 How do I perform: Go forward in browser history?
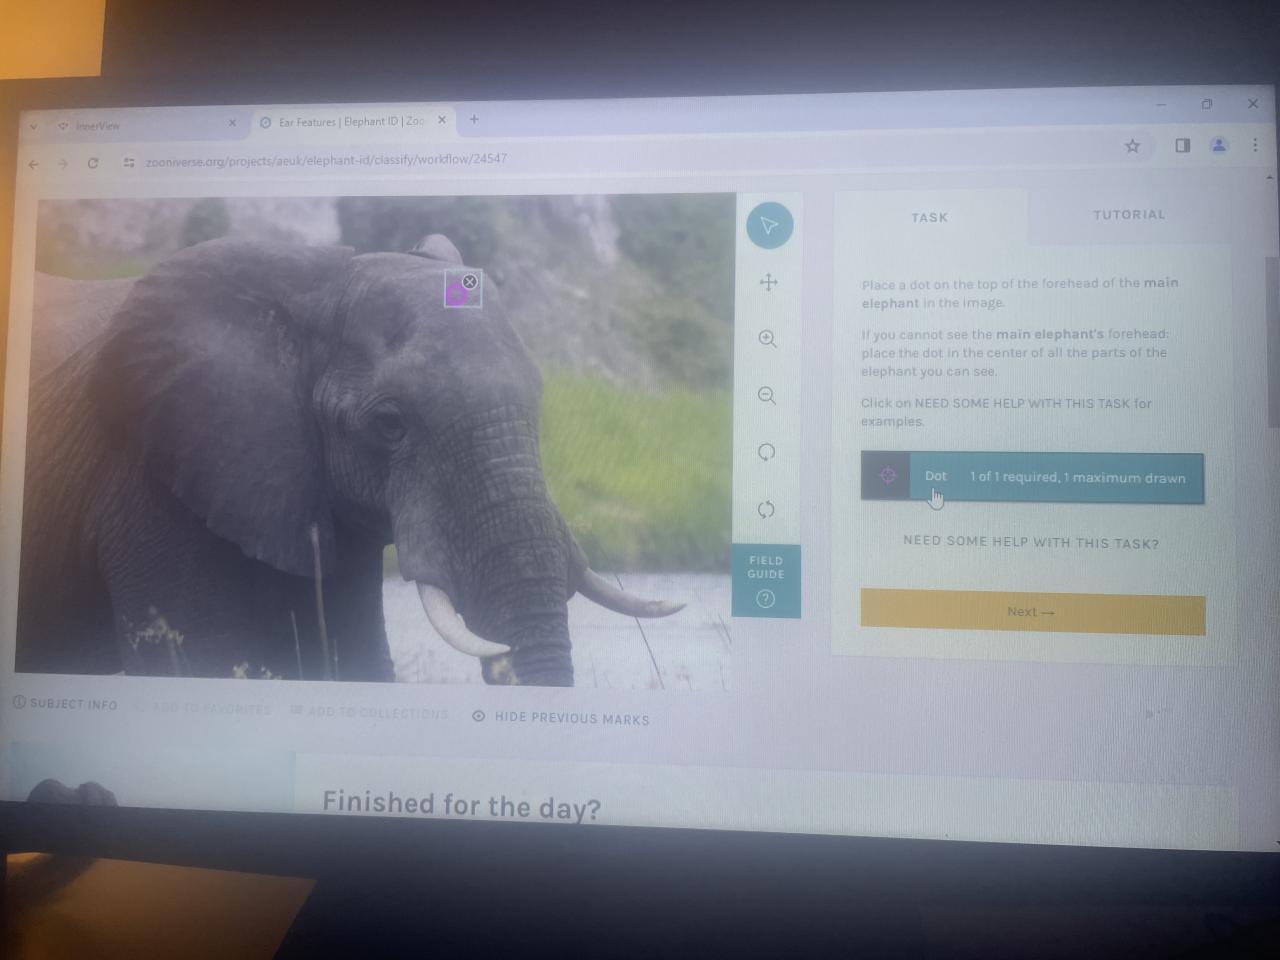(x=63, y=163)
